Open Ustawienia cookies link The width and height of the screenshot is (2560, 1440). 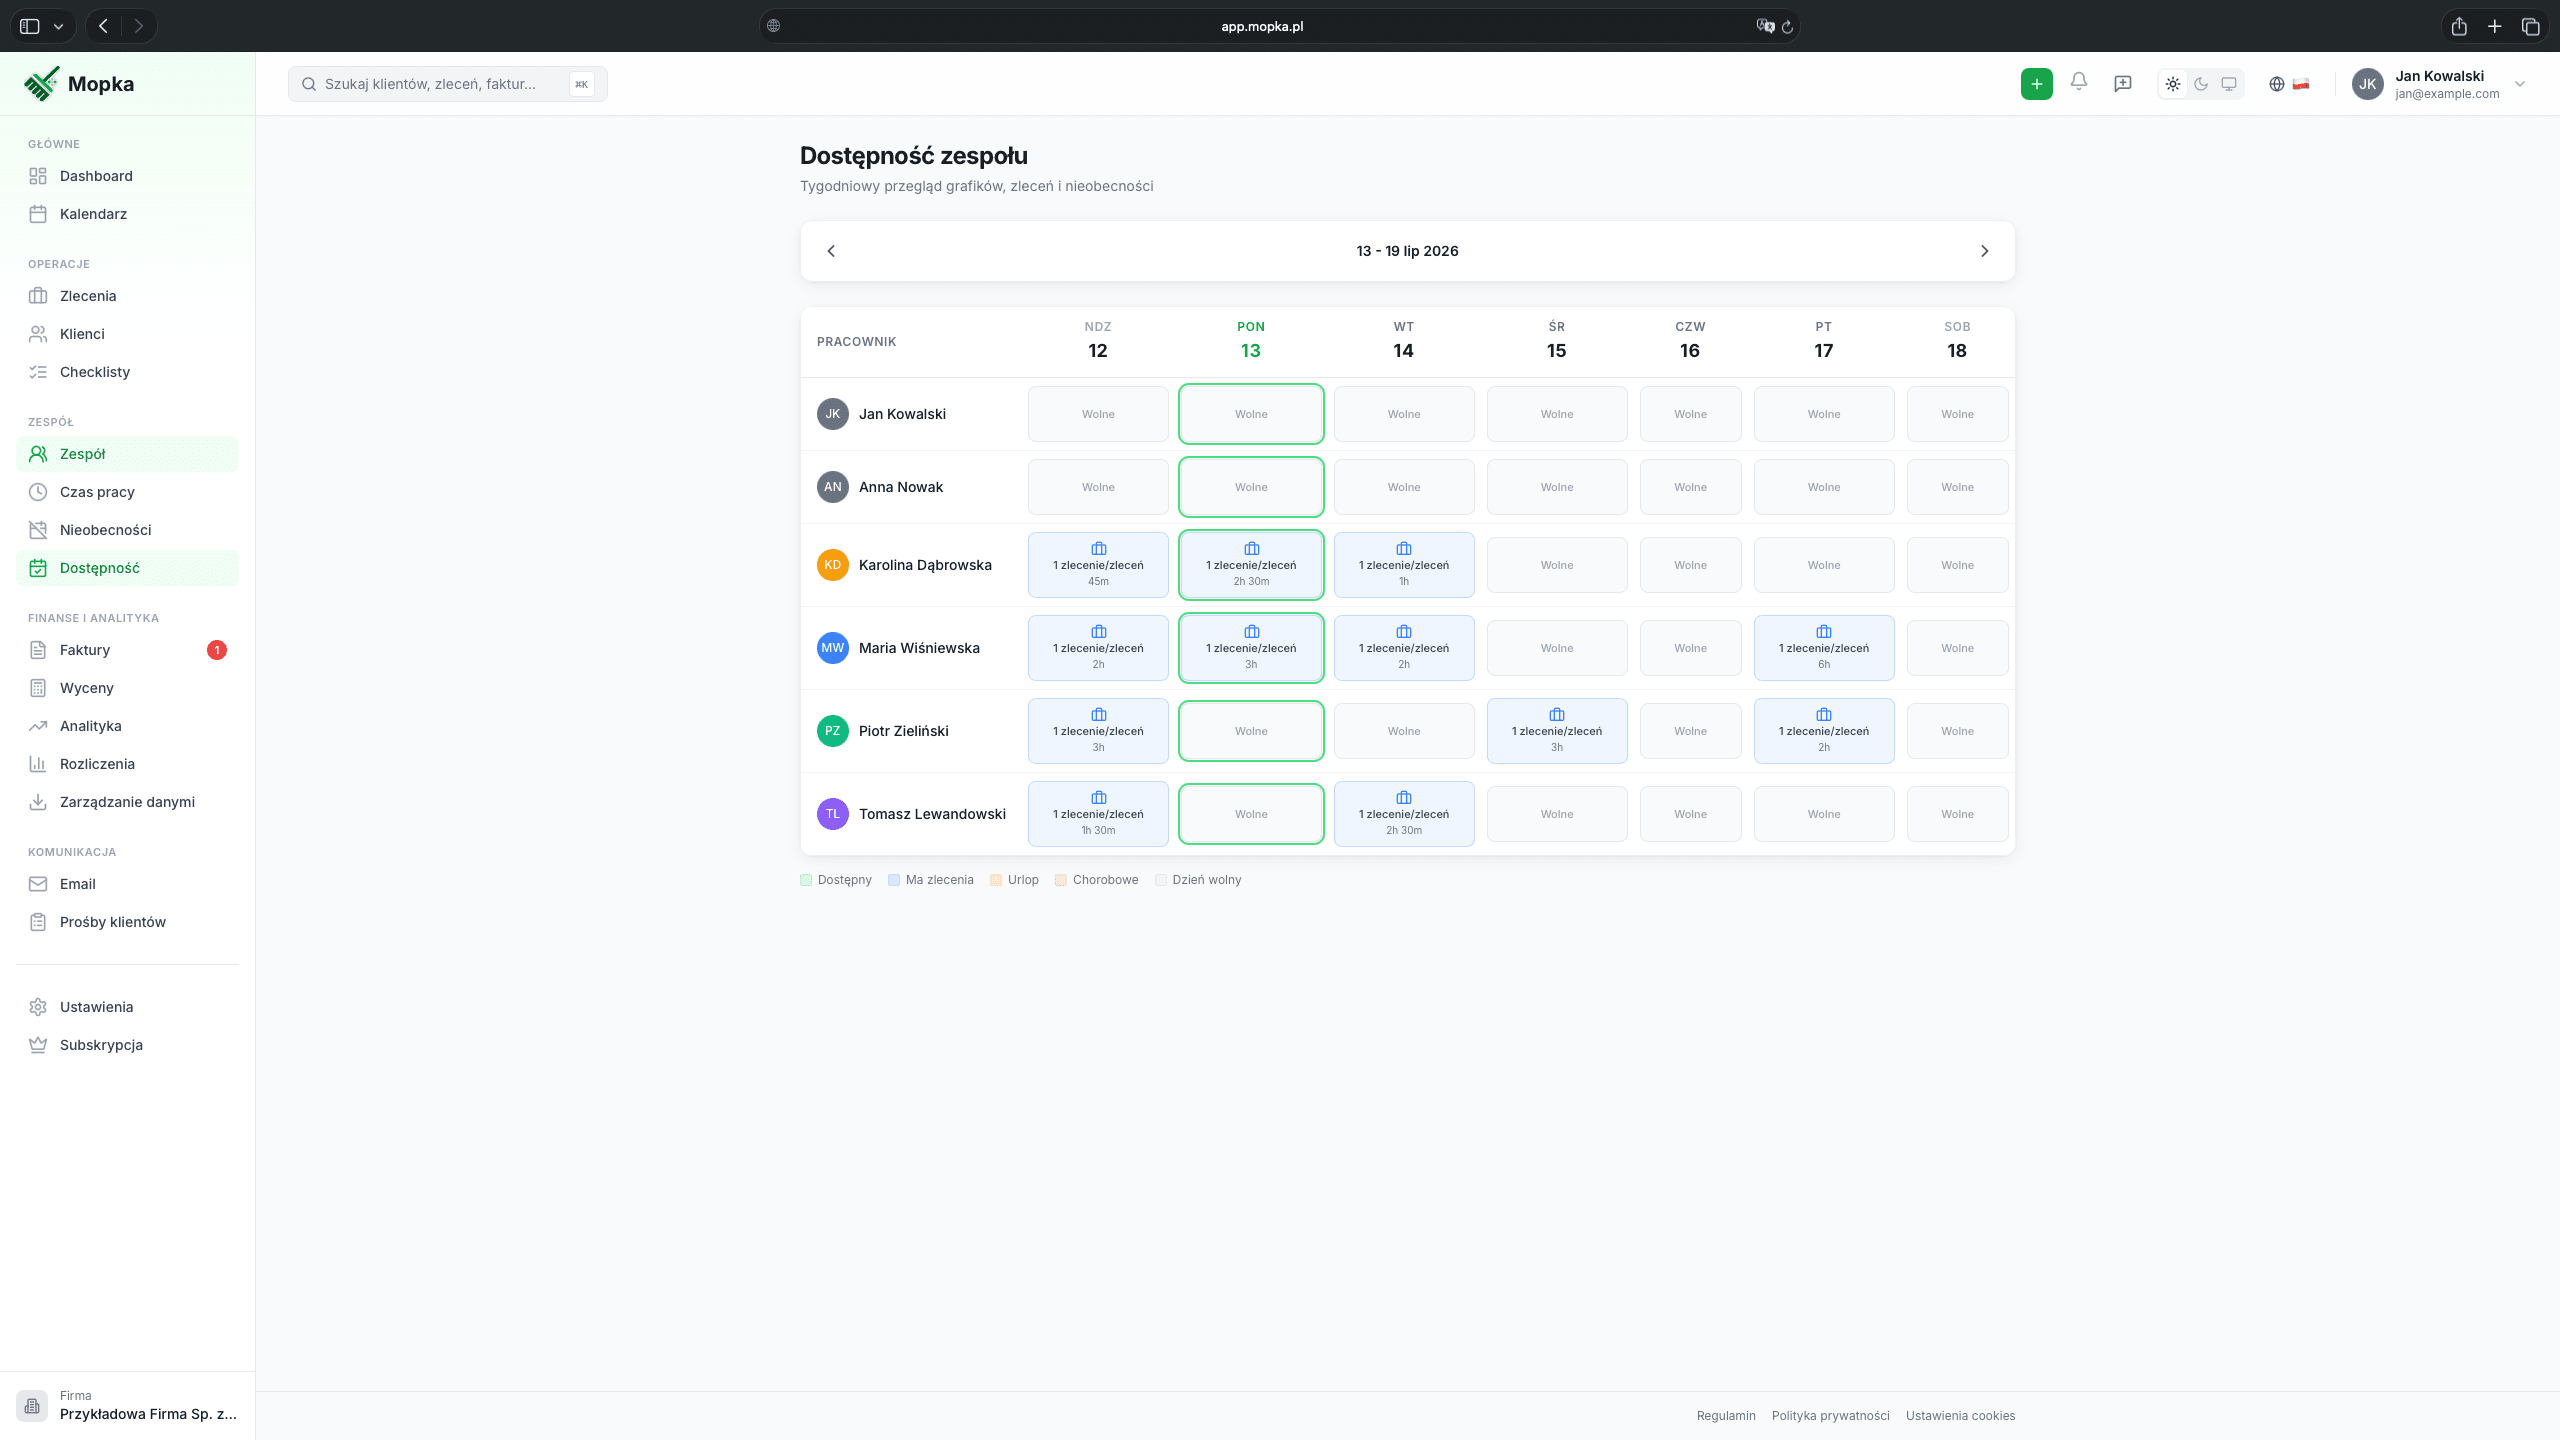pos(1960,1415)
